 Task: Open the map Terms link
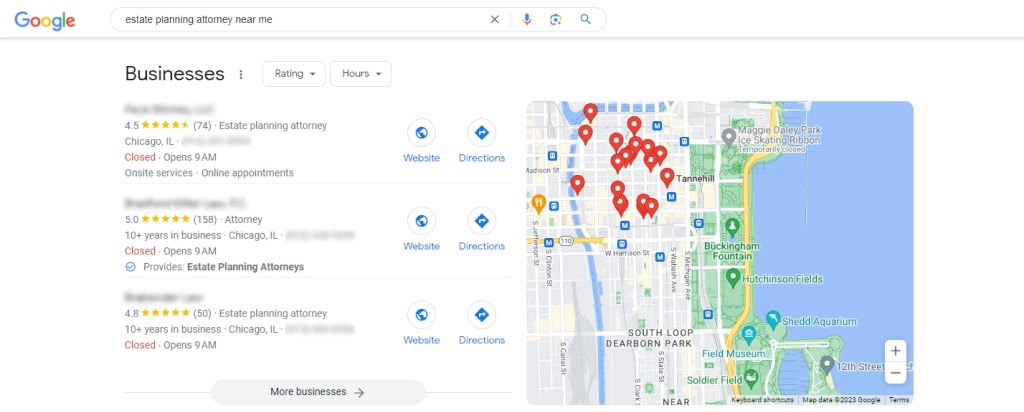(x=899, y=400)
